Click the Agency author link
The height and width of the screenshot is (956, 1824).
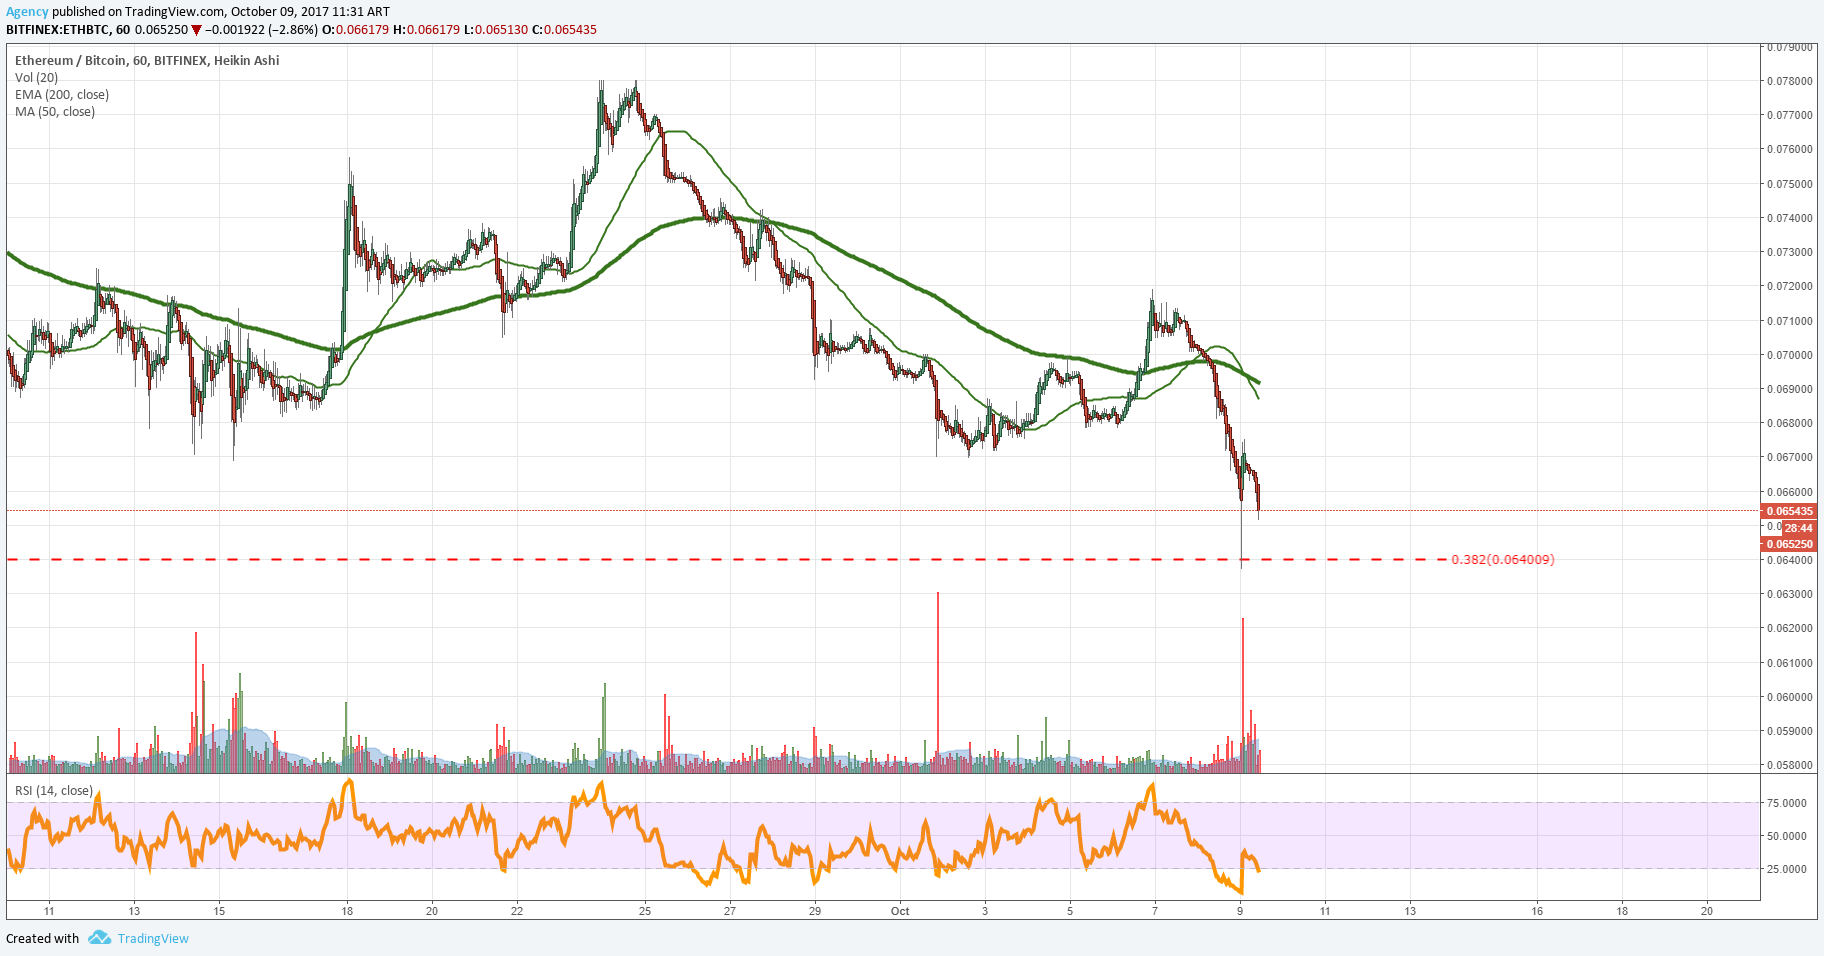point(27,12)
